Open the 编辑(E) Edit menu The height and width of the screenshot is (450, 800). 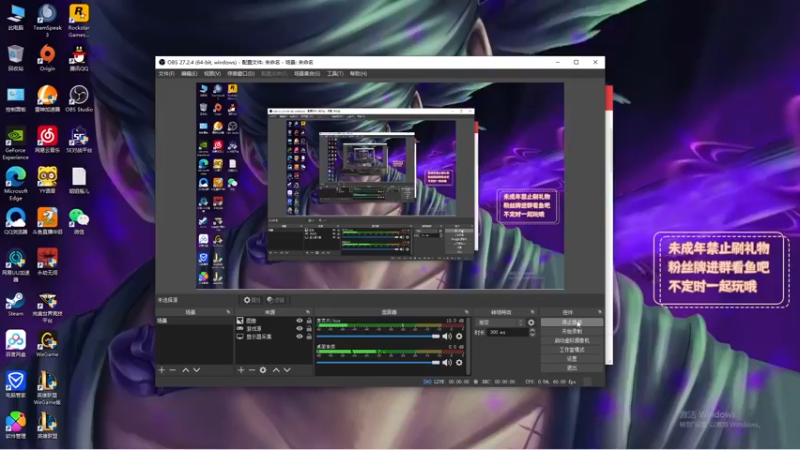[189, 73]
